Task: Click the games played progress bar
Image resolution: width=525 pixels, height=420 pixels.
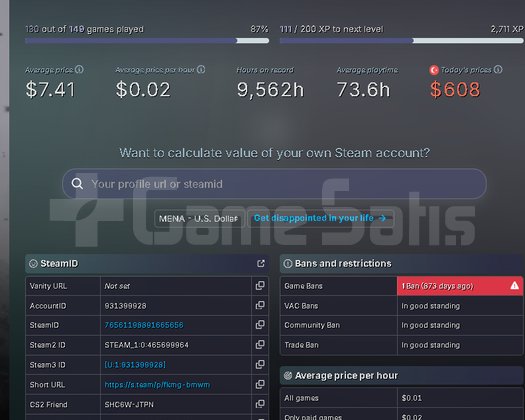Action: pos(147,41)
